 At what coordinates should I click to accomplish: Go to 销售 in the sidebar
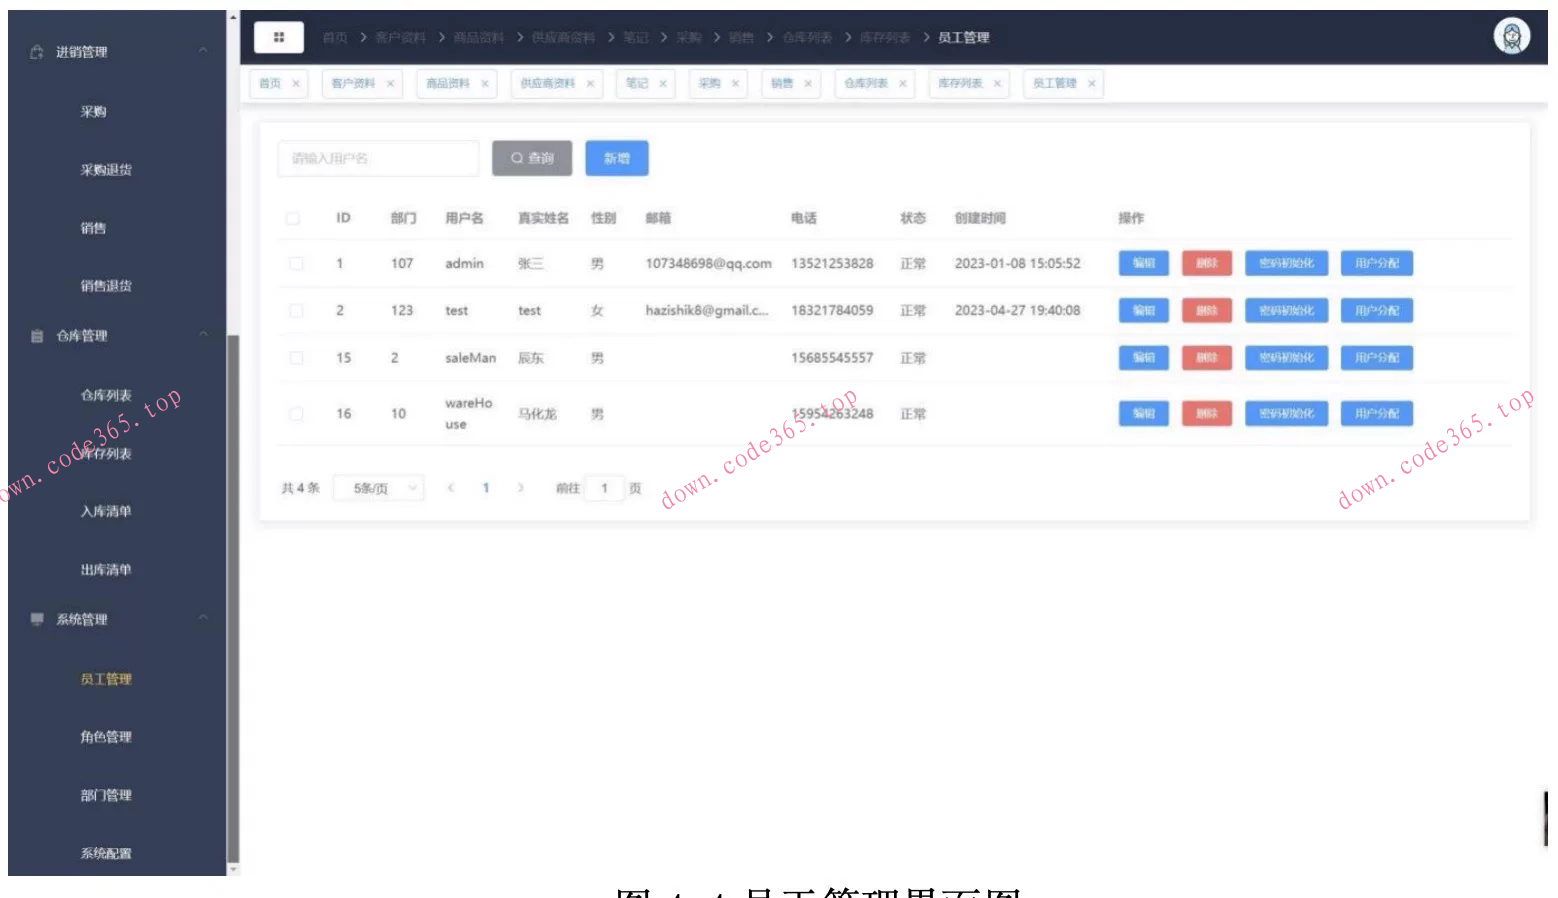click(93, 228)
